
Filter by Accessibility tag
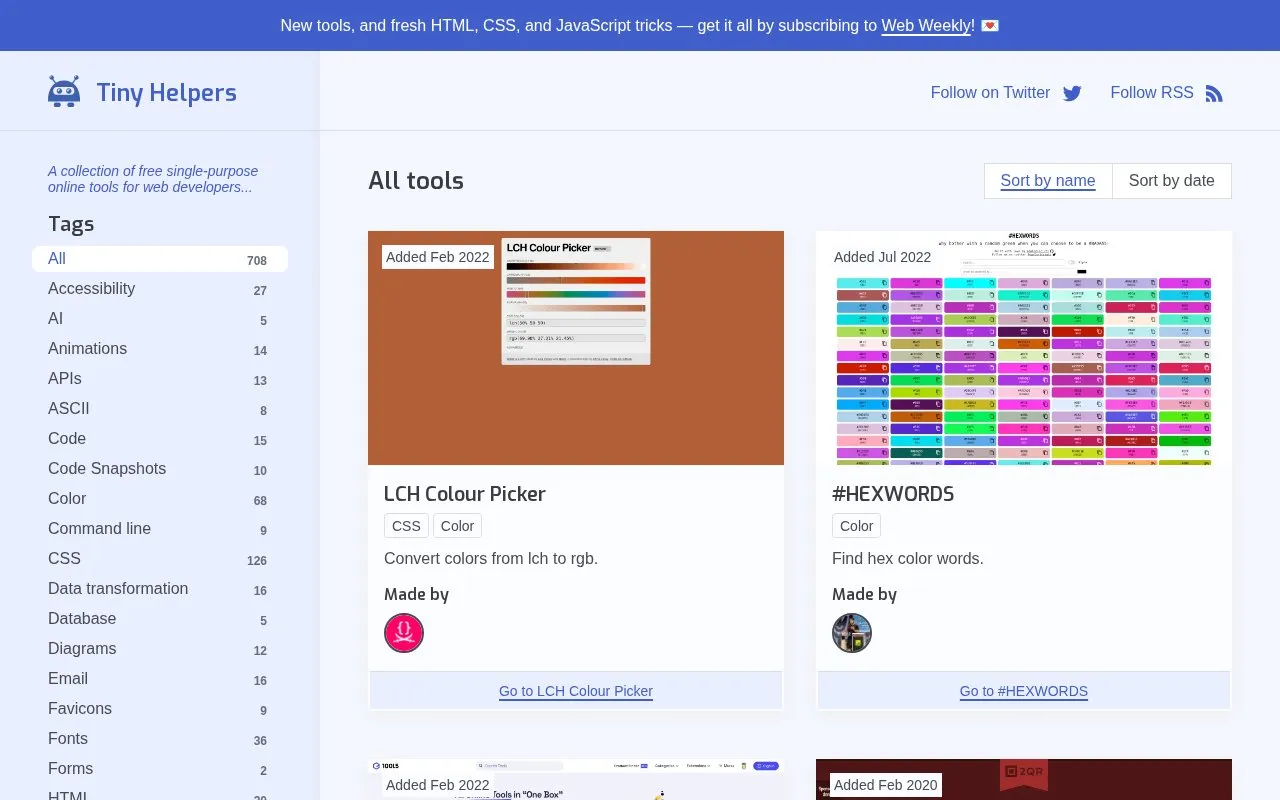point(160,289)
